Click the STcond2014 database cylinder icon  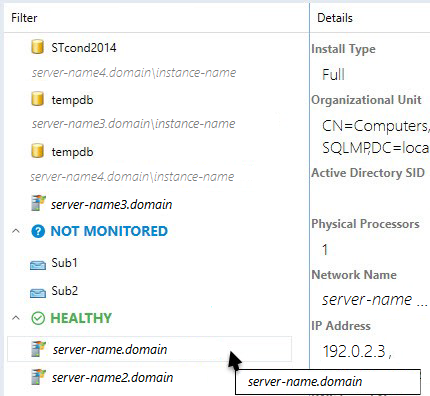pos(38,47)
